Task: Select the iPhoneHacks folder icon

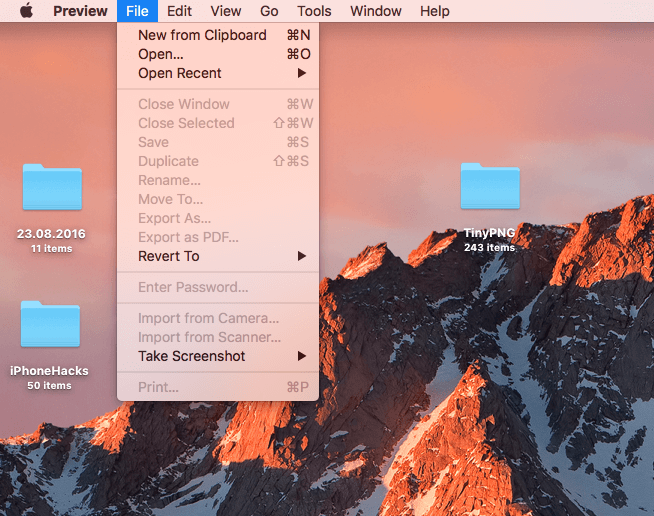Action: coord(50,325)
